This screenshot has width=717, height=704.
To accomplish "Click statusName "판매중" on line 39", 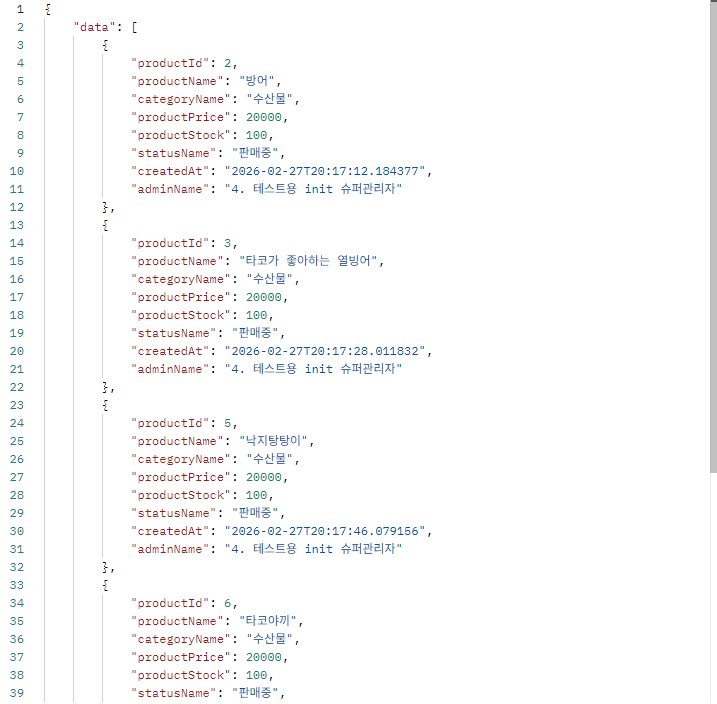I will click(x=255, y=693).
